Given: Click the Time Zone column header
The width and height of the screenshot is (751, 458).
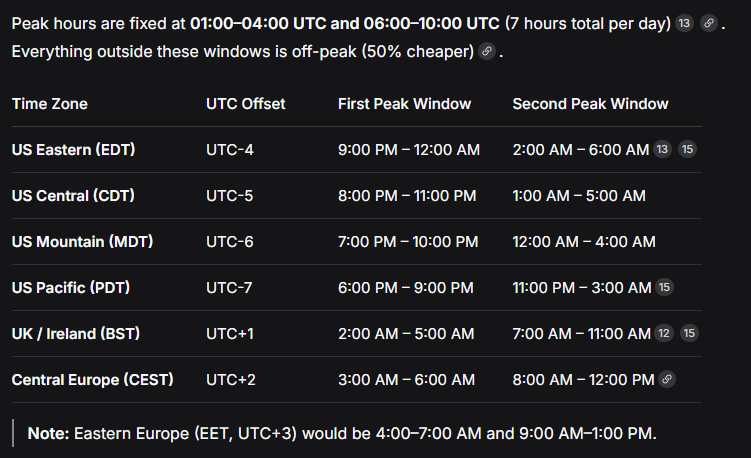Looking at the screenshot, I should [x=50, y=104].
